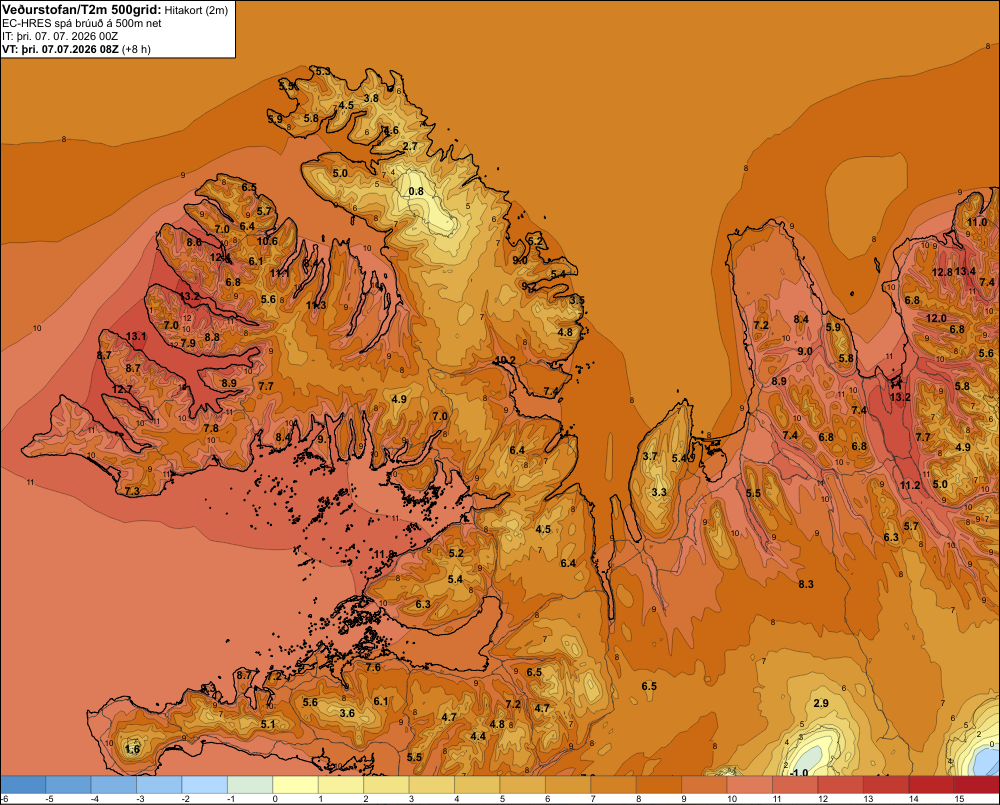Click the 10.6 temperature value on the map
Viewport: 1000px width, 805px height.
[267, 240]
